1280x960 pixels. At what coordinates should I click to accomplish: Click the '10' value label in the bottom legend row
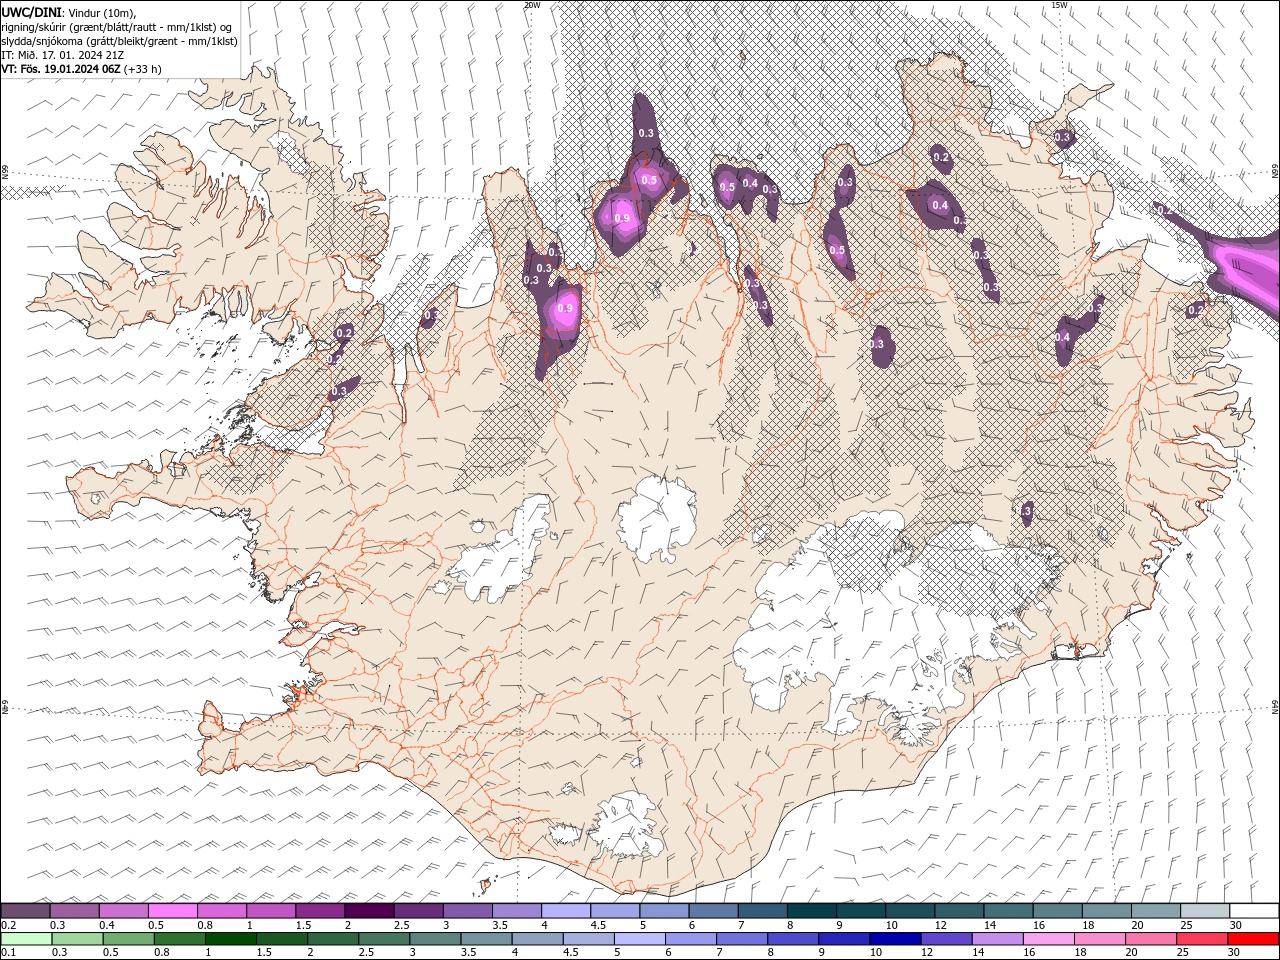point(877,953)
